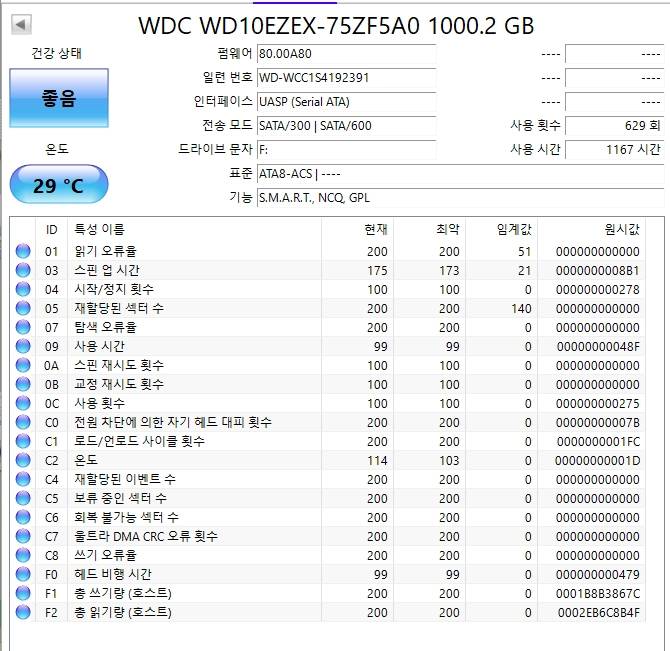The image size is (670, 651).
Task: Select 울트라 DMA CRC 오류 횟수 name
Action: tap(146, 536)
